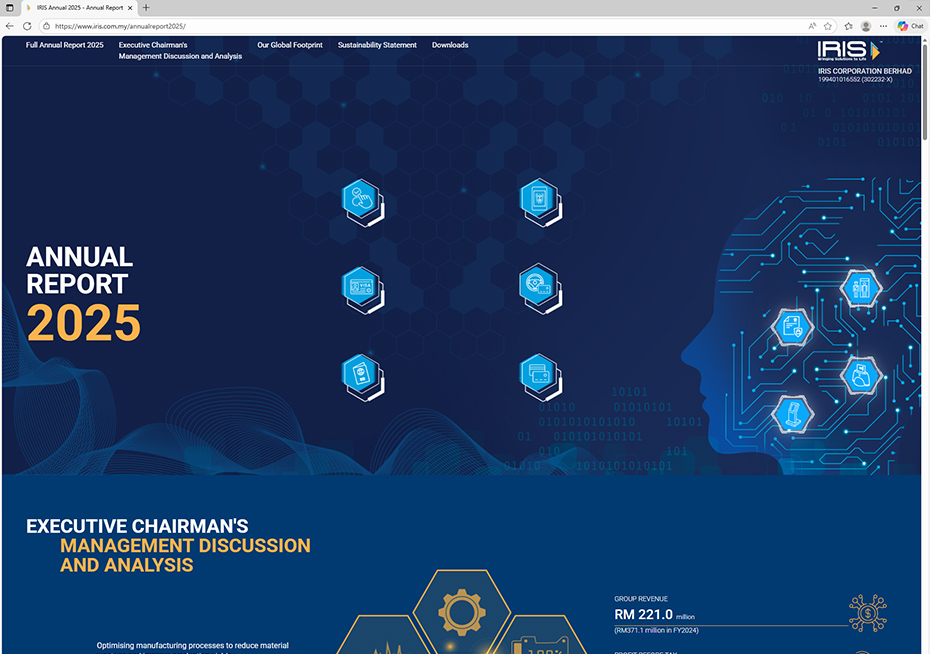The image size is (930, 654).
Task: Open Our Global Footprint menu item
Action: [290, 45]
